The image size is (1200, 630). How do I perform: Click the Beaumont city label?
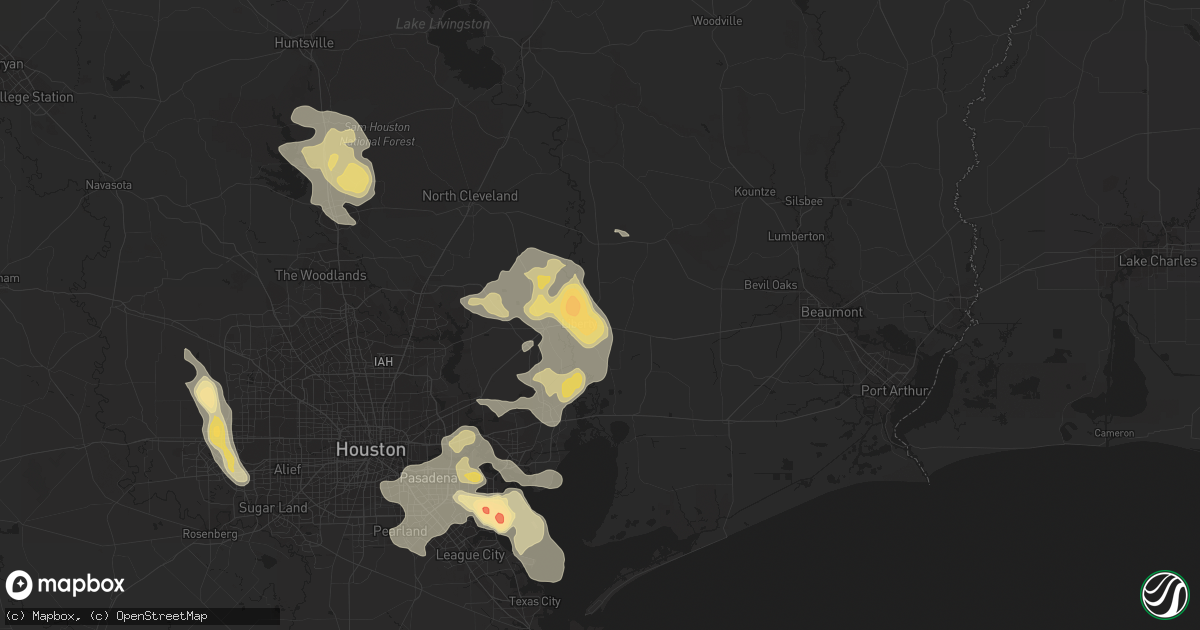point(832,312)
